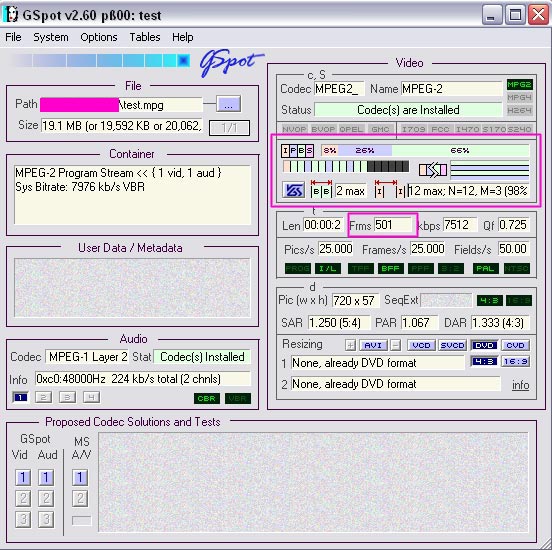
Task: Click the audio CBR indicator
Action: (207, 398)
